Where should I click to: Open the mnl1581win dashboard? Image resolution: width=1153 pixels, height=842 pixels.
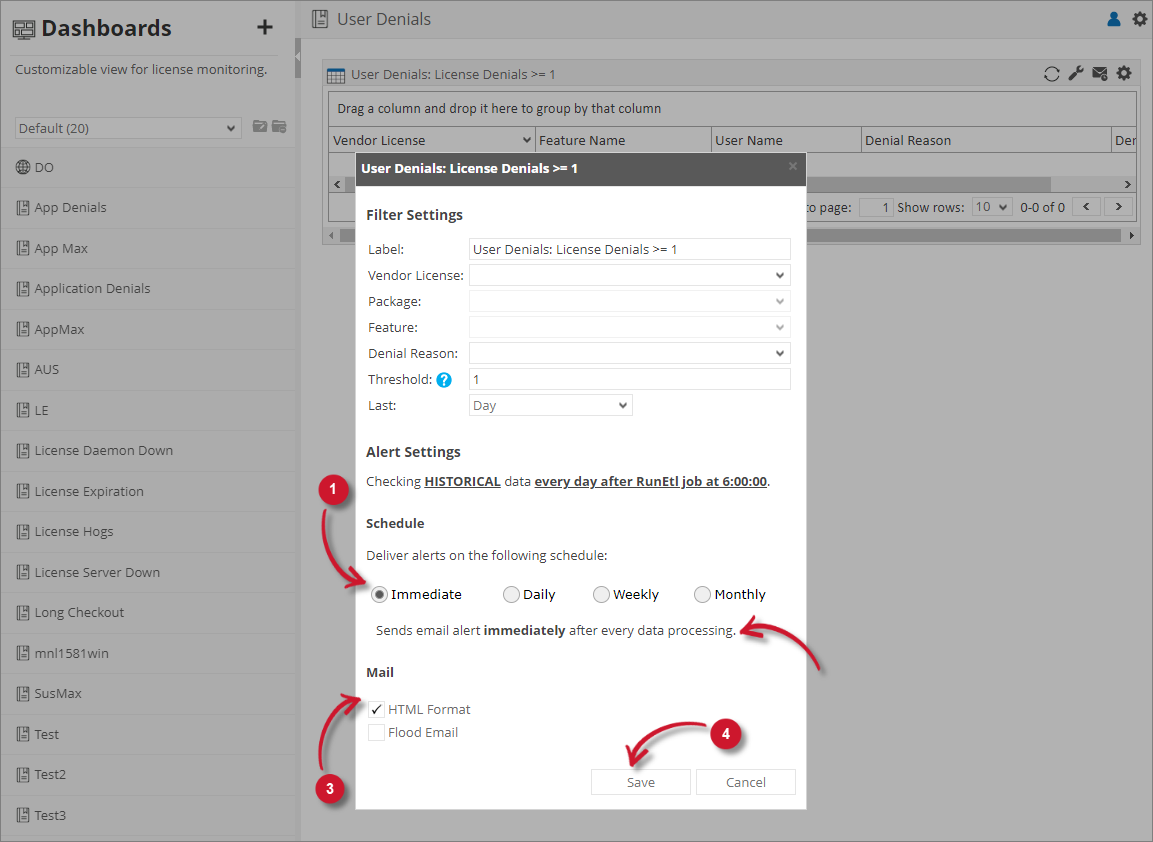[147, 653]
